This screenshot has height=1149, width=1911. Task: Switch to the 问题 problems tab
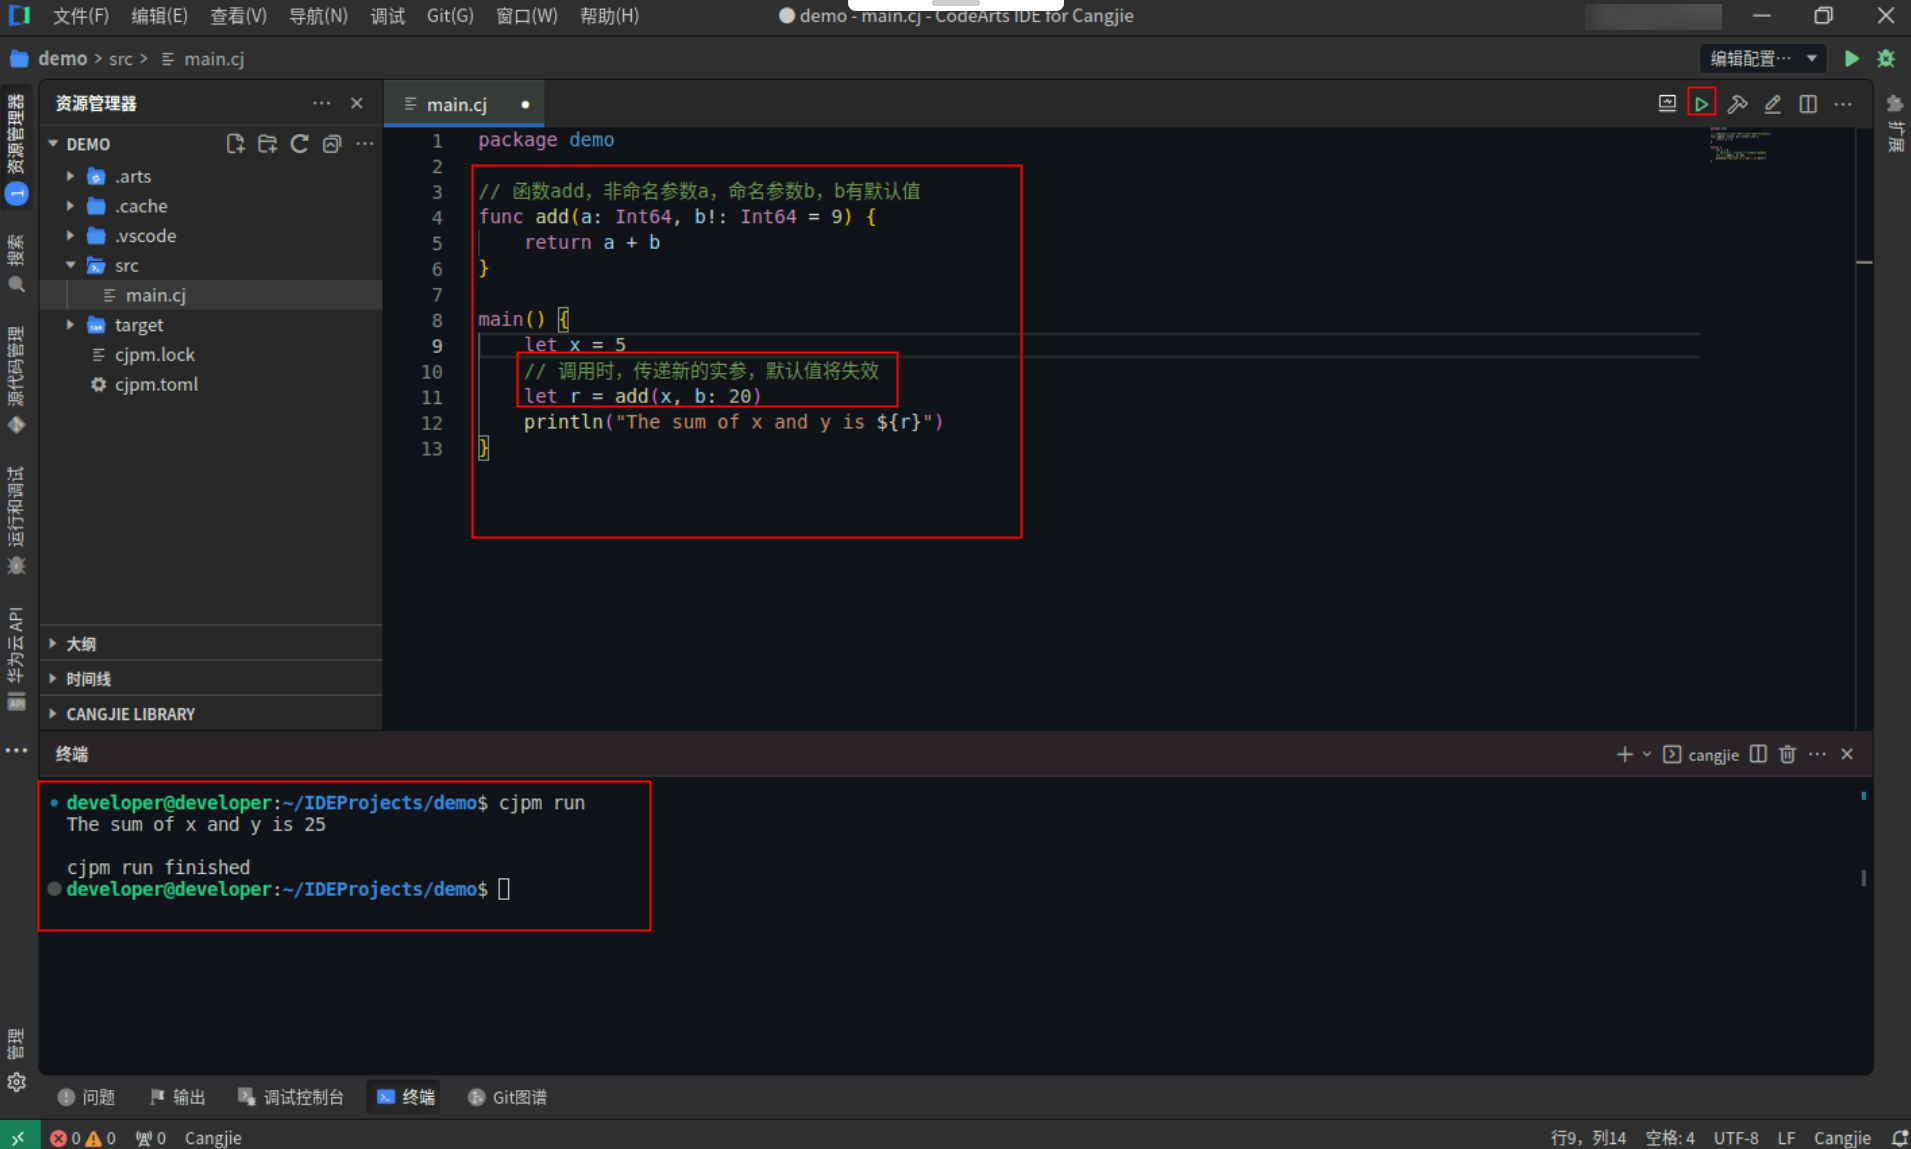click(86, 1097)
